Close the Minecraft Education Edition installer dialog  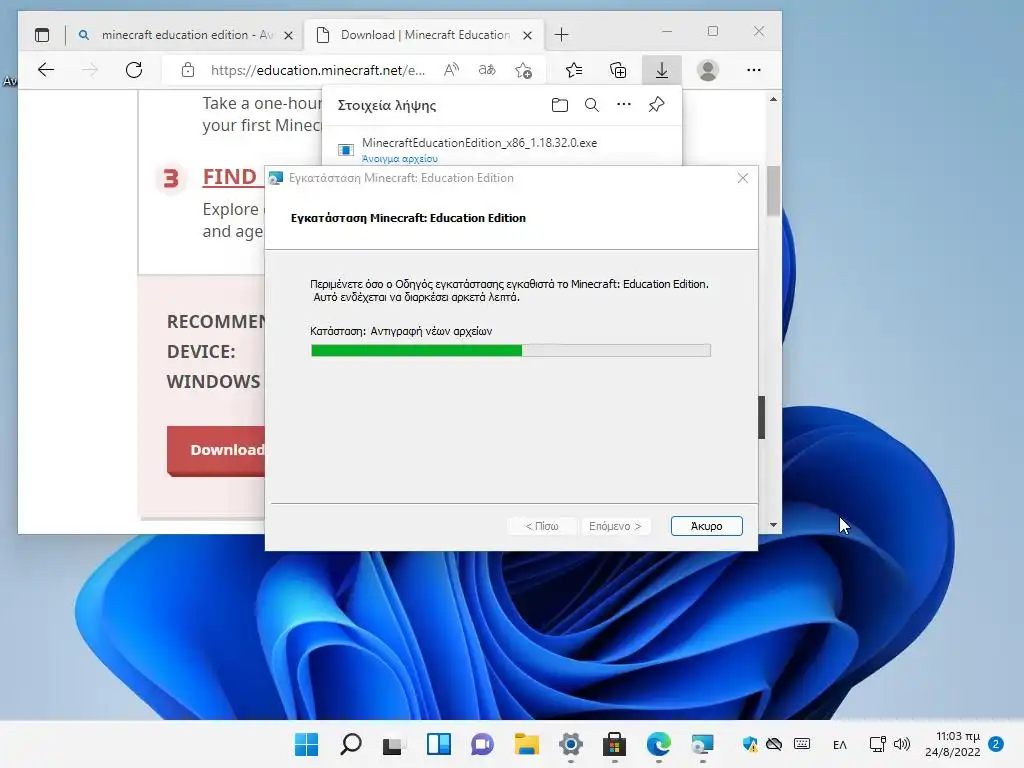(743, 178)
